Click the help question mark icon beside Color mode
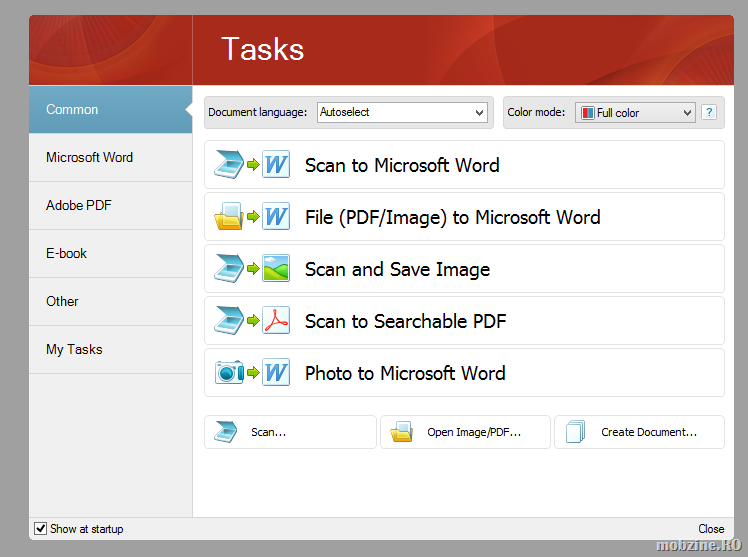The image size is (748, 557). click(709, 112)
